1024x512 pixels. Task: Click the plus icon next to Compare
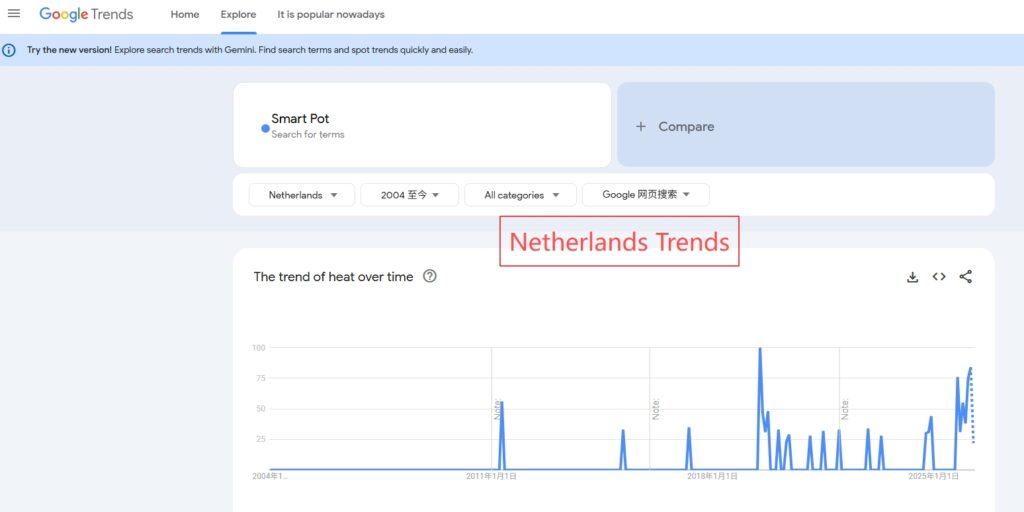point(641,127)
